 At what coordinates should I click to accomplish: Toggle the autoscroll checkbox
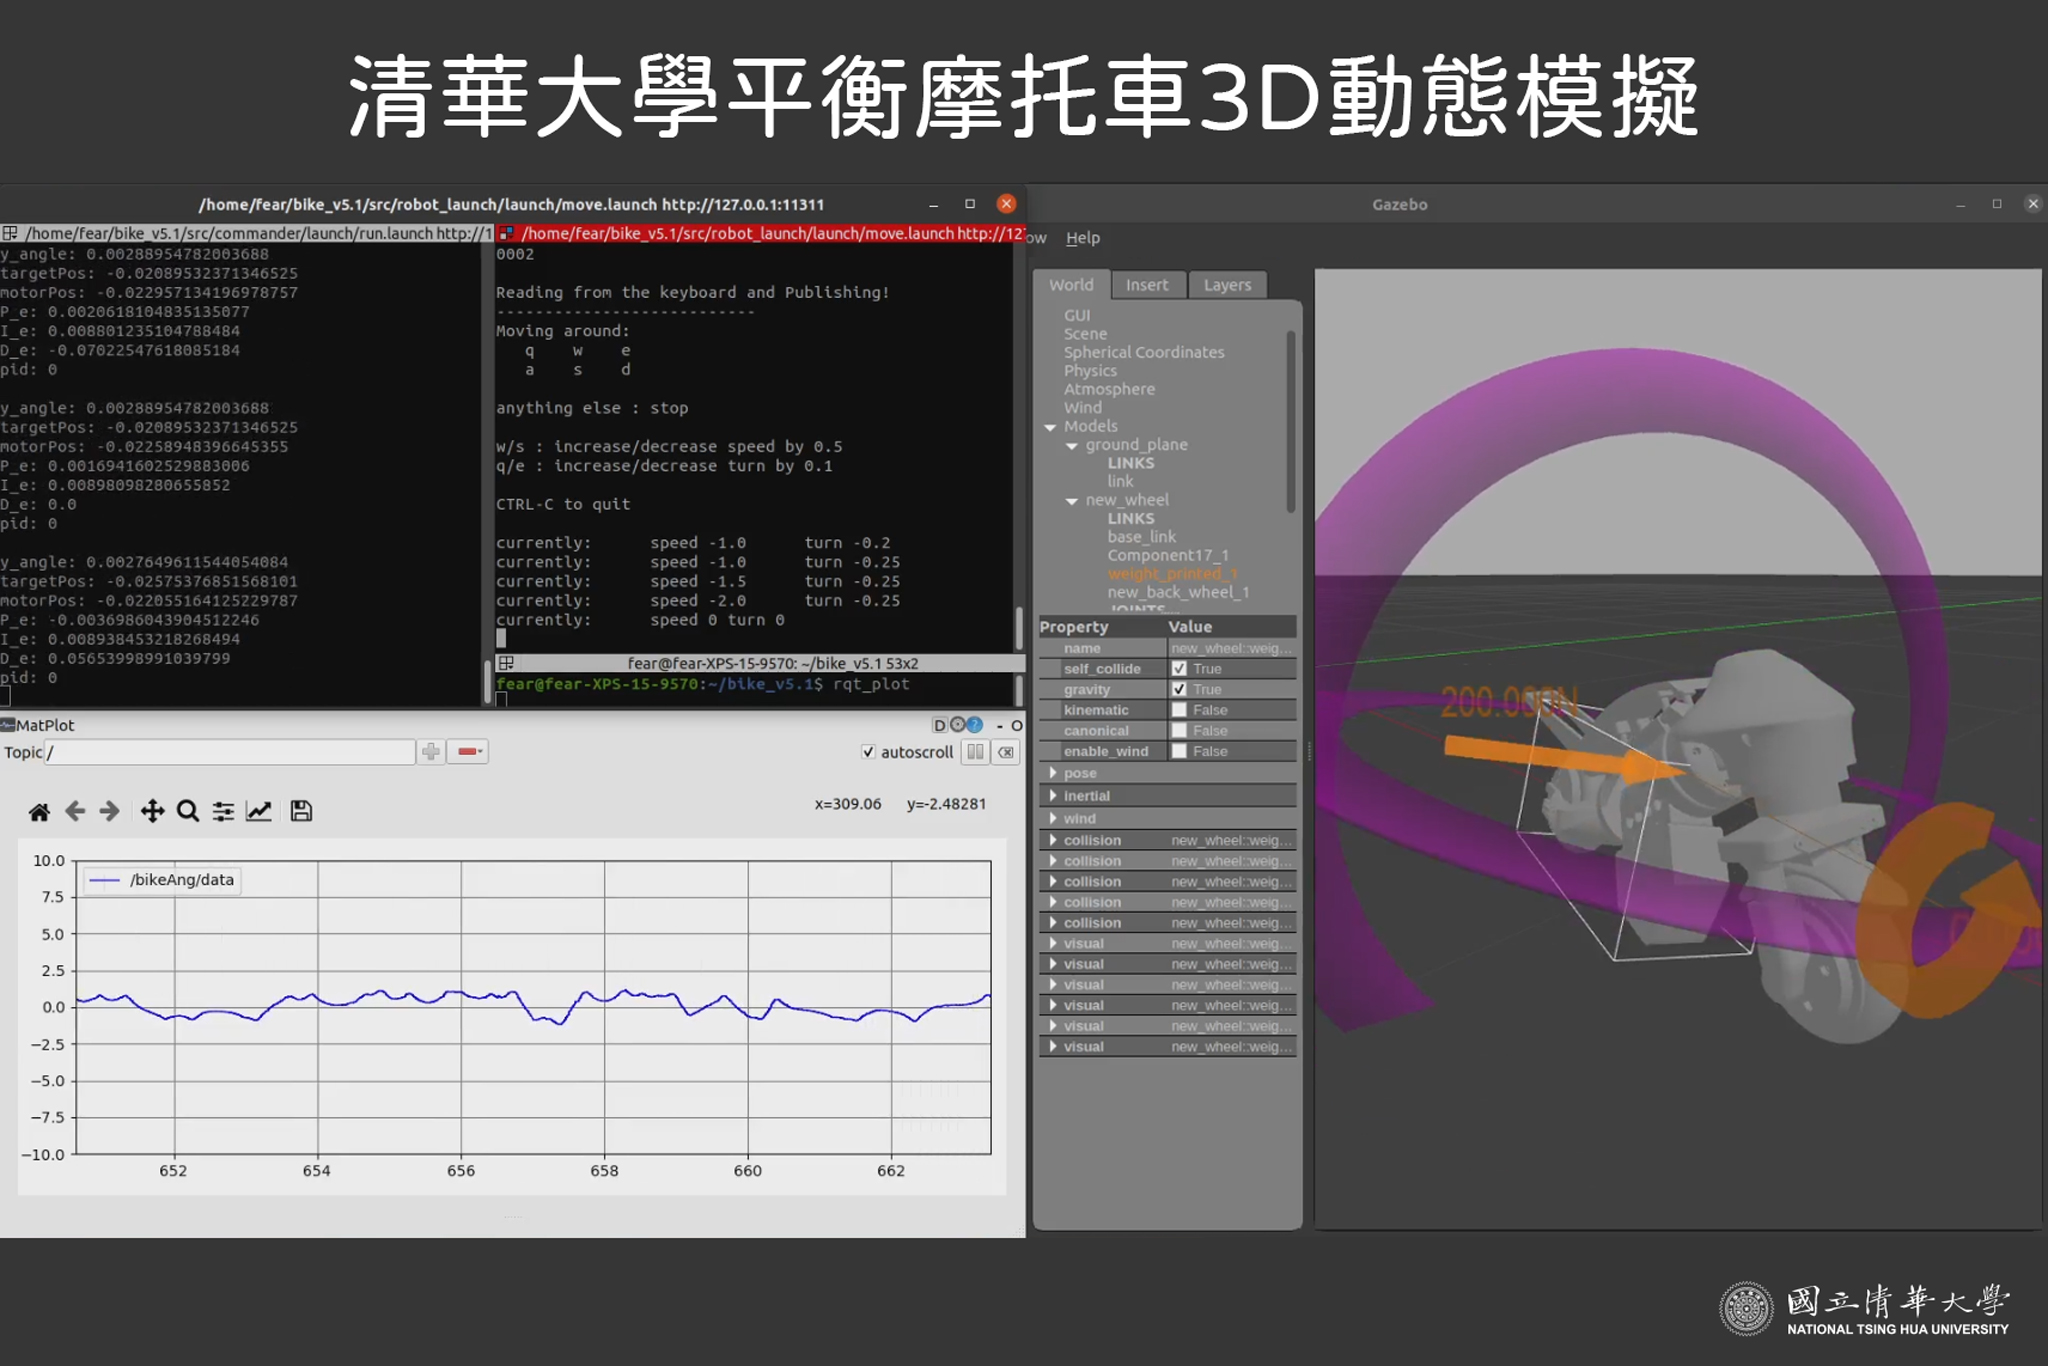[x=868, y=752]
